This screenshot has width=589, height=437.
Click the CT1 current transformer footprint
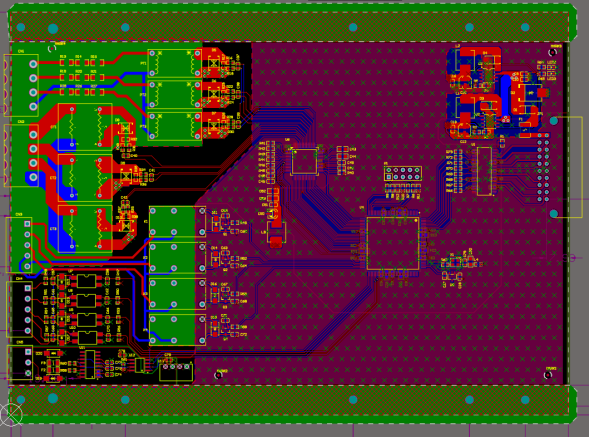pyautogui.click(x=85, y=127)
